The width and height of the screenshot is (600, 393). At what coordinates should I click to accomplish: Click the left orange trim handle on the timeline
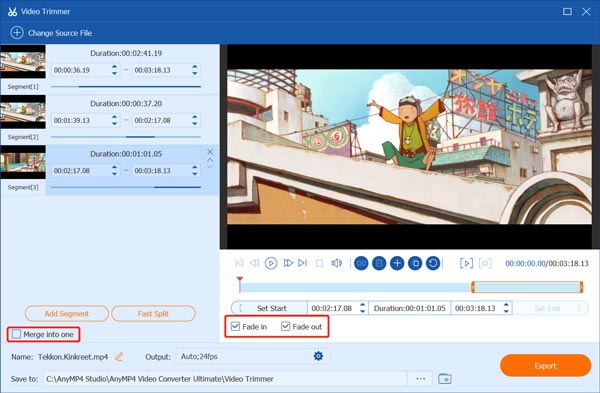pyautogui.click(x=473, y=287)
